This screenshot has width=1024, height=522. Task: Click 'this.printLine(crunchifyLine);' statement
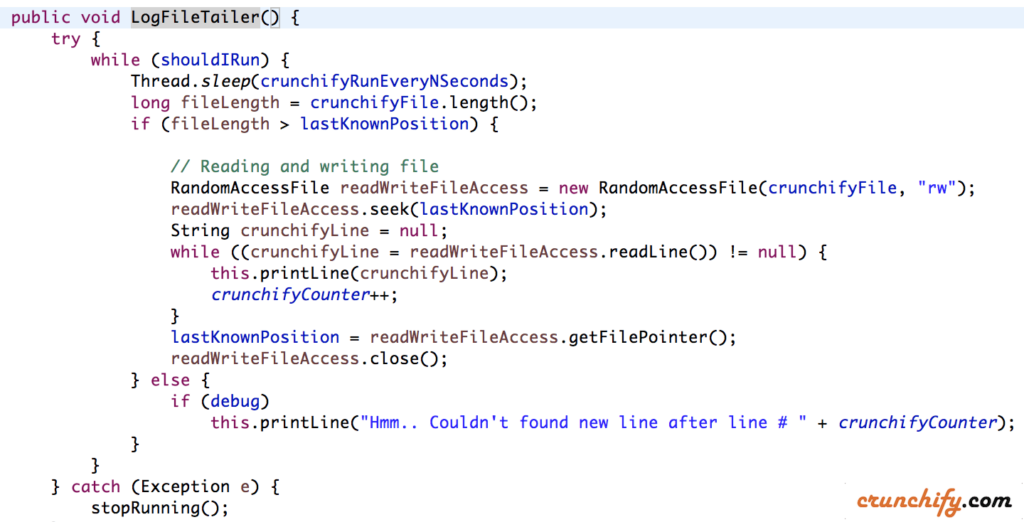click(359, 274)
